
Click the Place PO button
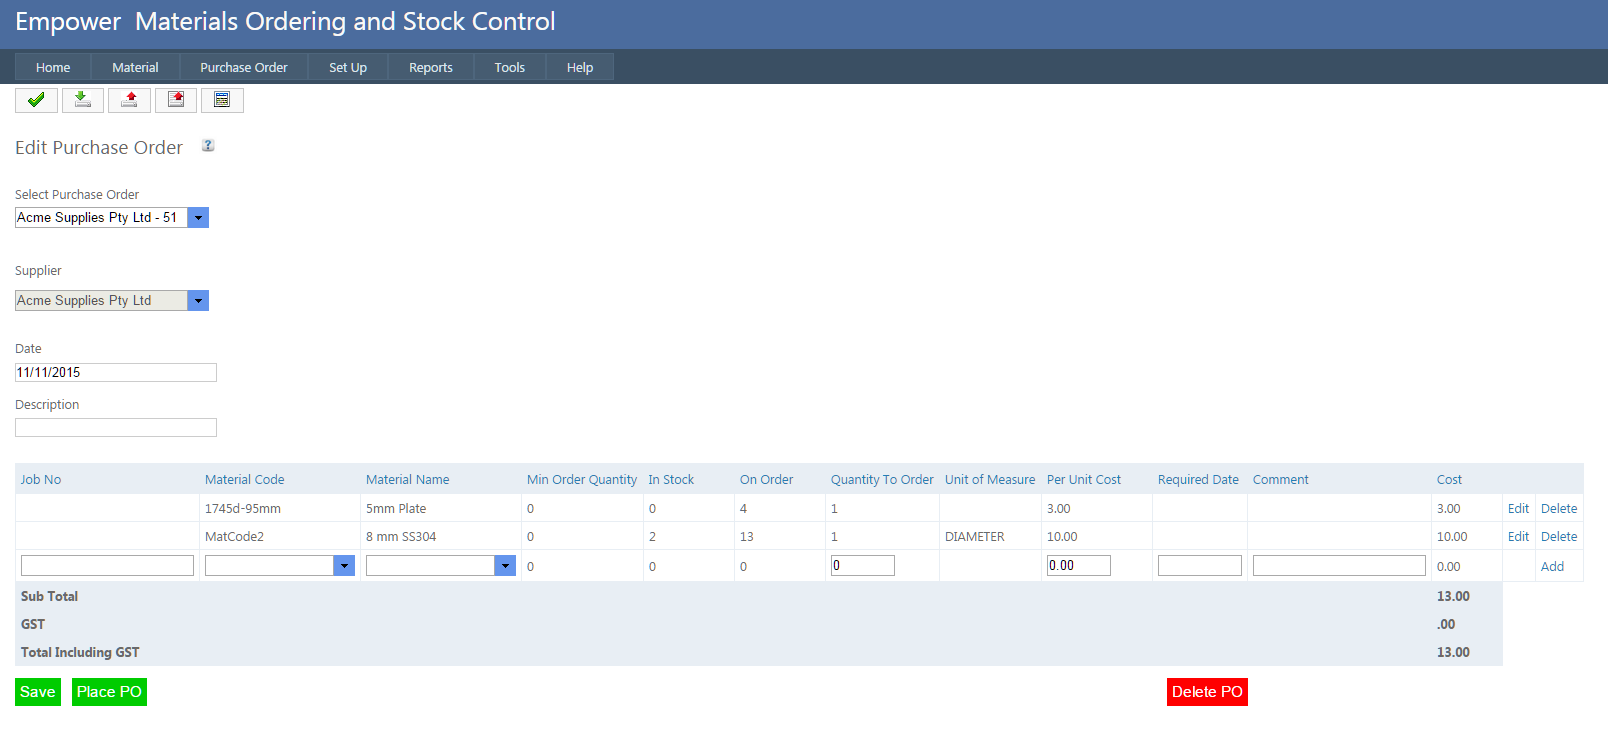tap(109, 692)
